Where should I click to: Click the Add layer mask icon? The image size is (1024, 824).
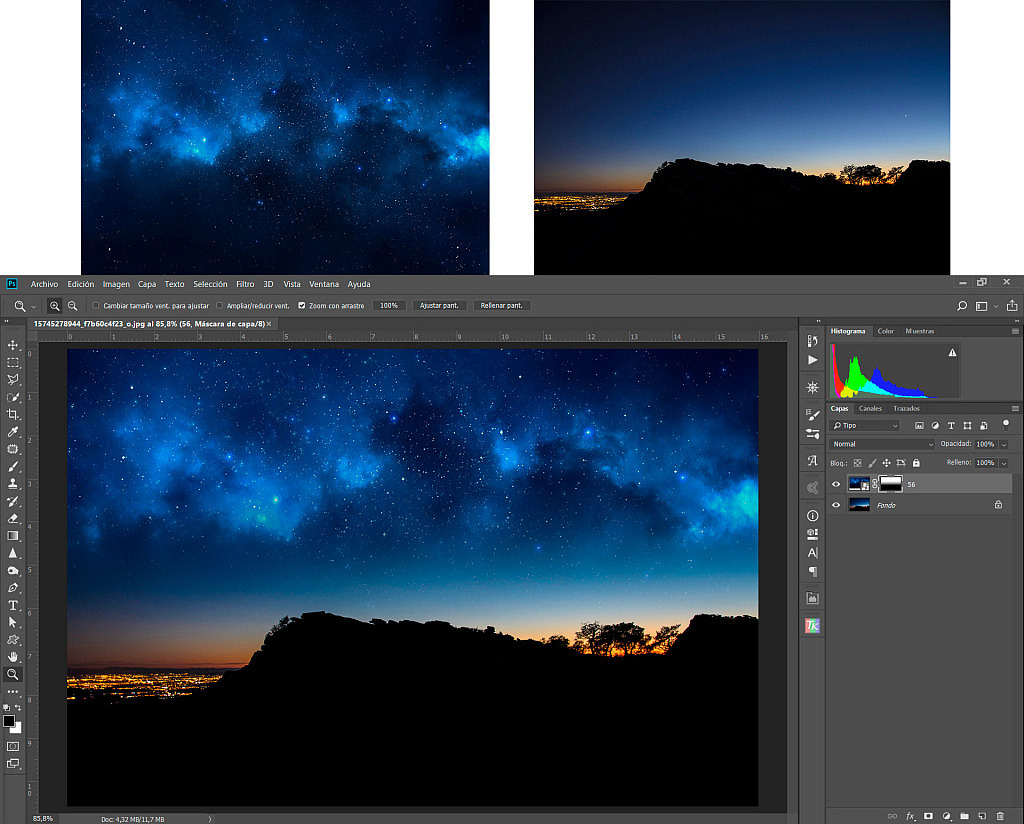pos(928,816)
